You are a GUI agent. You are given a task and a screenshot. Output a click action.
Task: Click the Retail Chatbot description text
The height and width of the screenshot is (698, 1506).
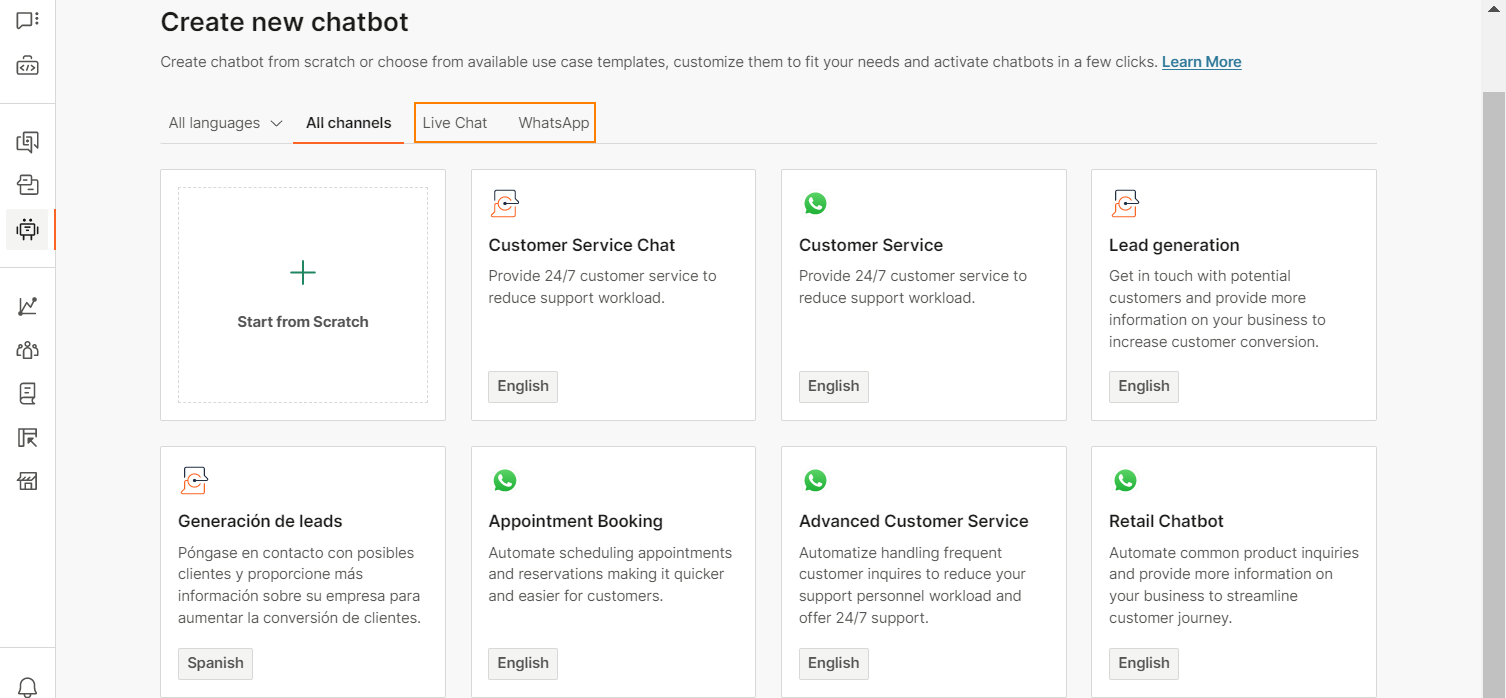[x=1234, y=585]
